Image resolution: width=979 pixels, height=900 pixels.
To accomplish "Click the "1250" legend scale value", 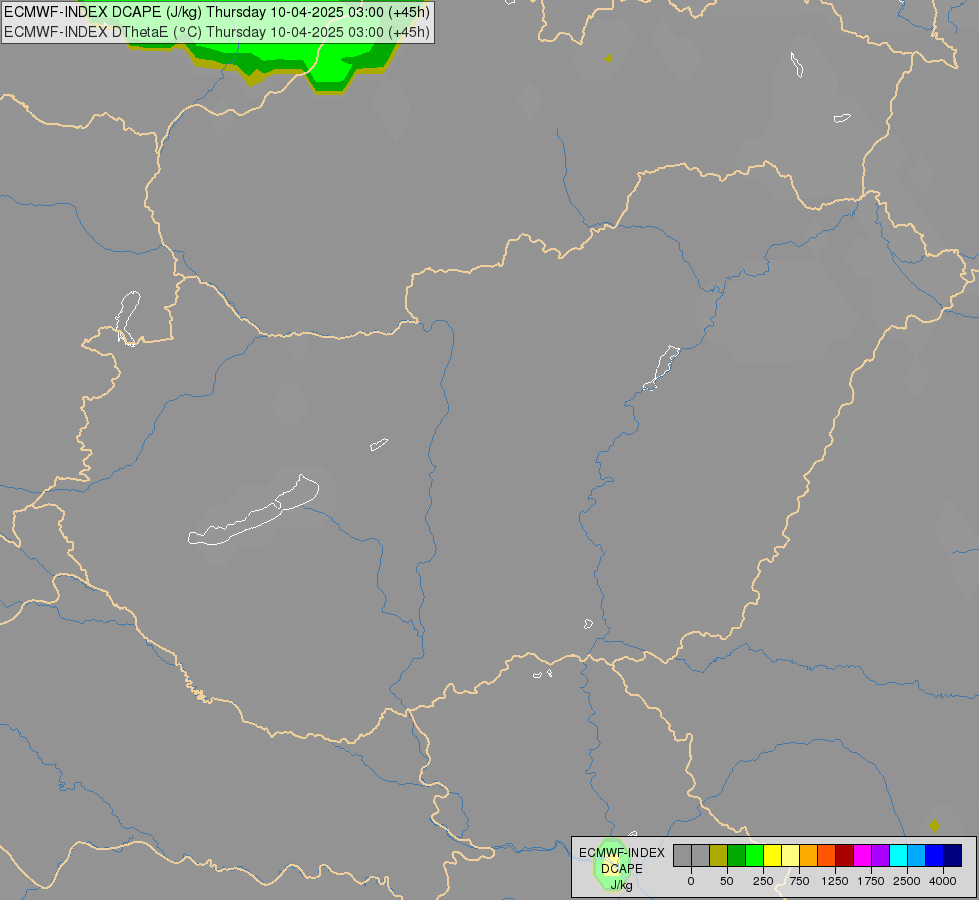I will click(x=835, y=881).
